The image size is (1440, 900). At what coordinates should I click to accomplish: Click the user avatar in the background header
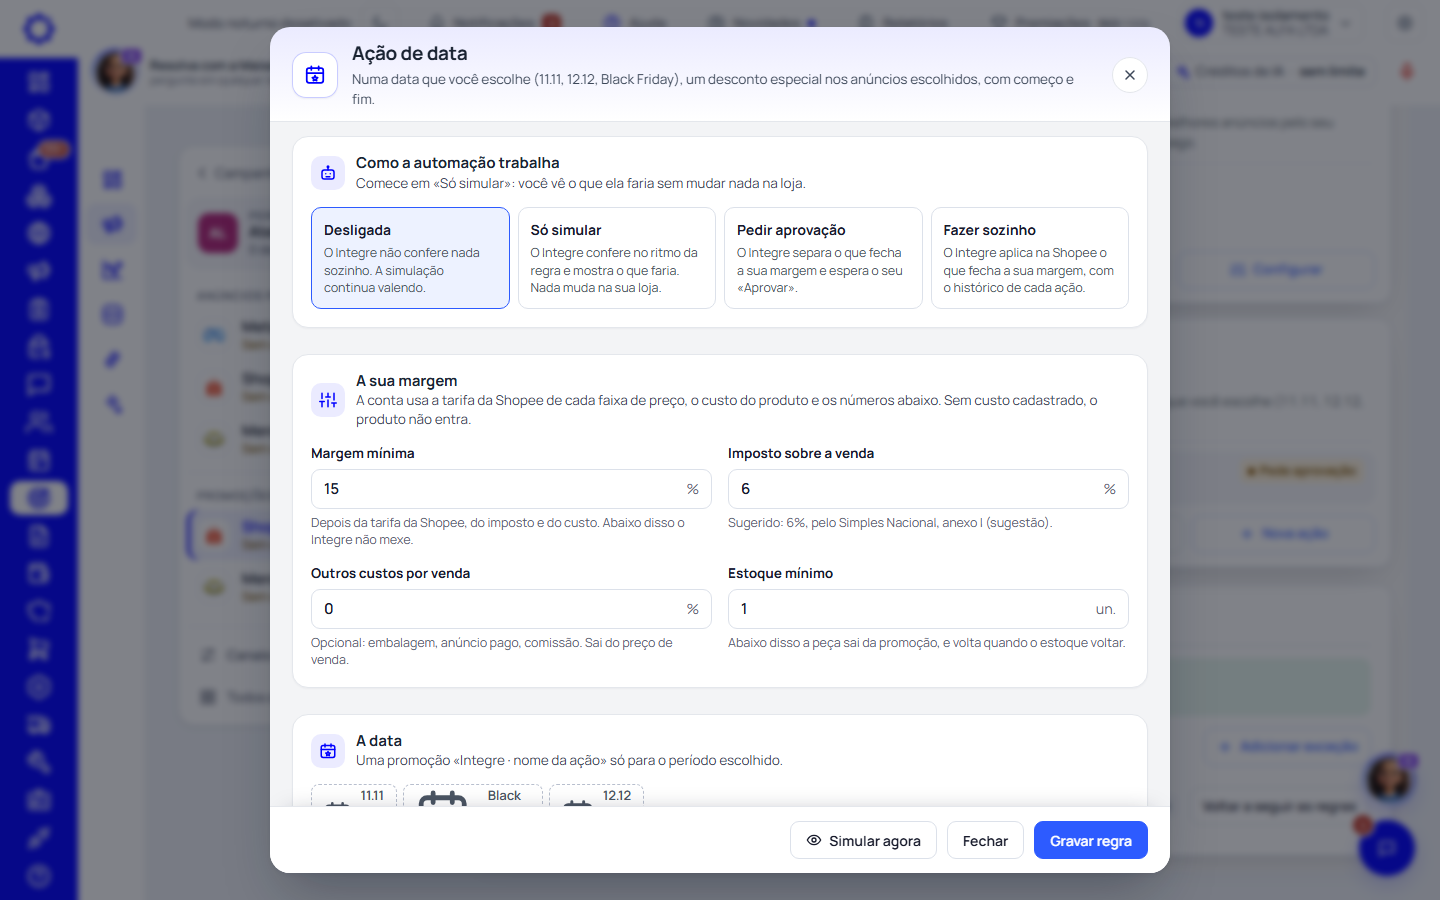(x=1199, y=22)
